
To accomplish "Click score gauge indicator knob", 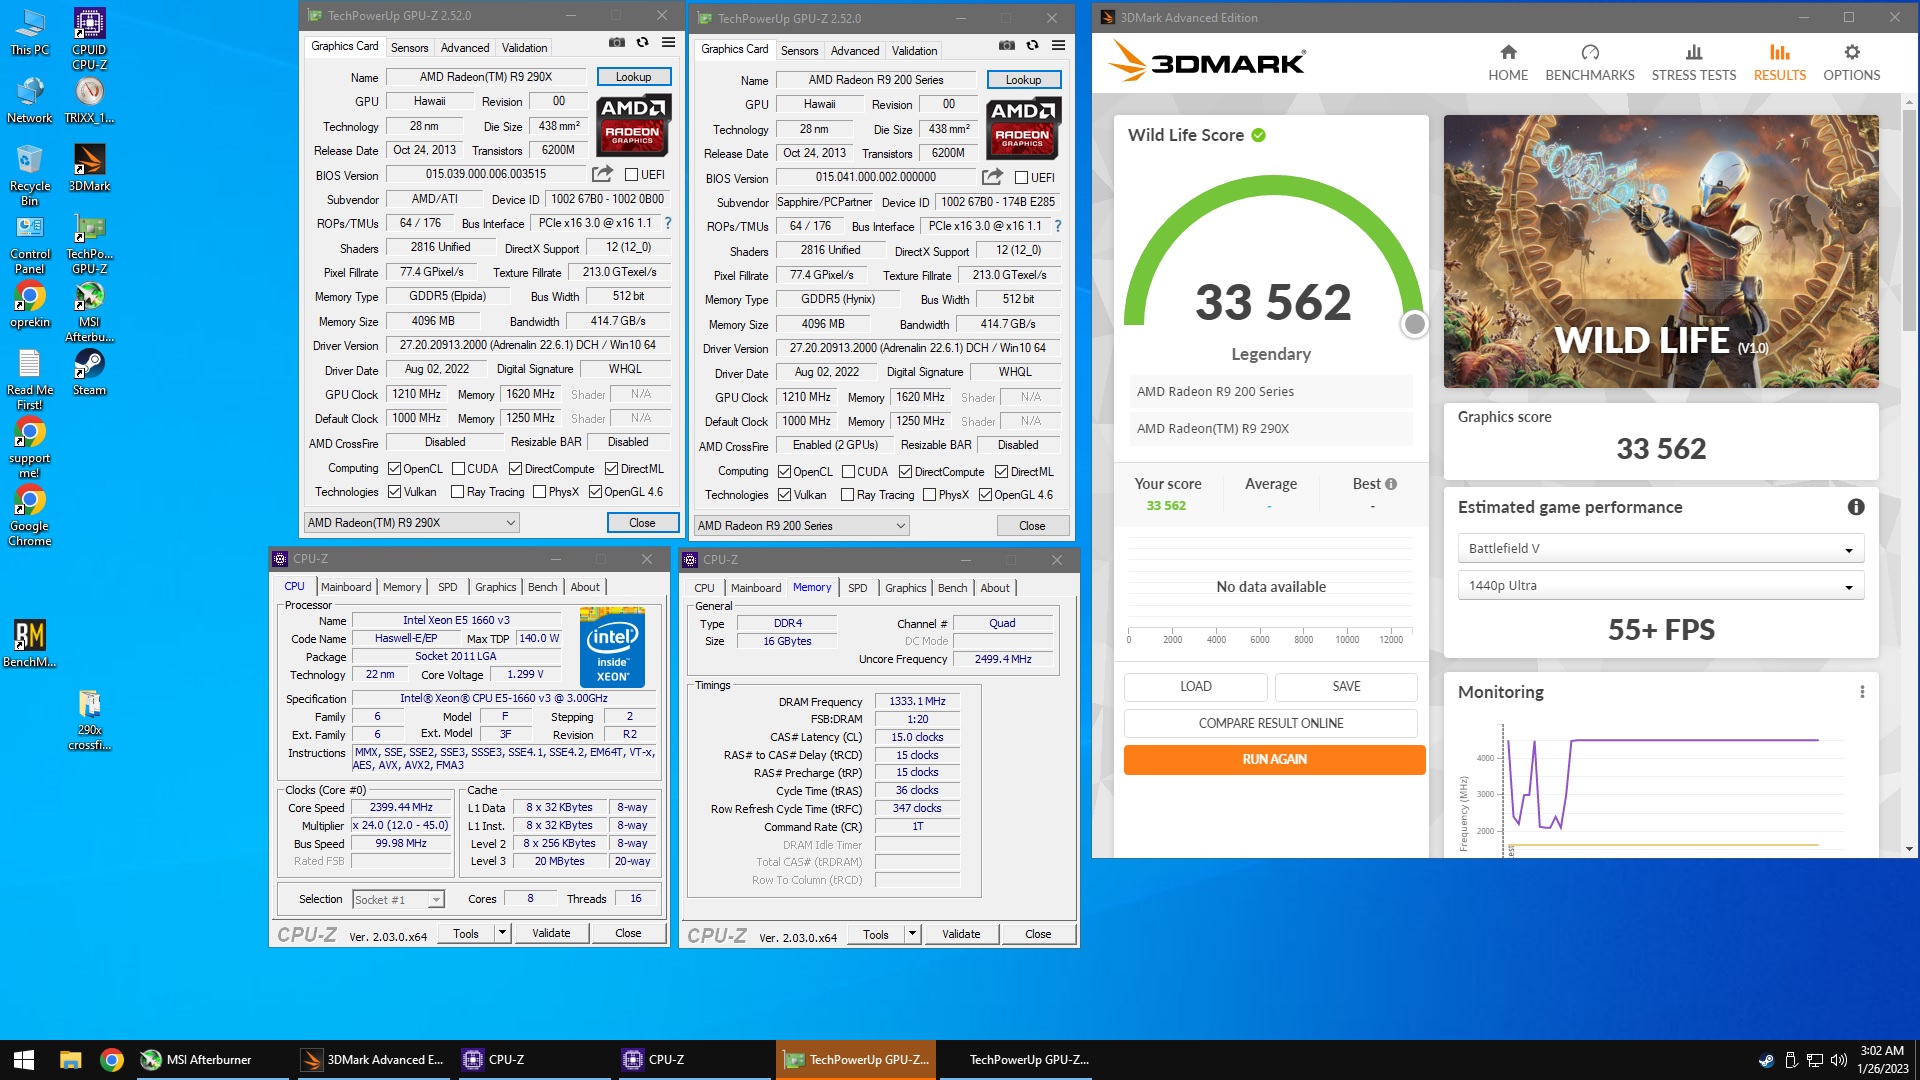I will 1414,324.
